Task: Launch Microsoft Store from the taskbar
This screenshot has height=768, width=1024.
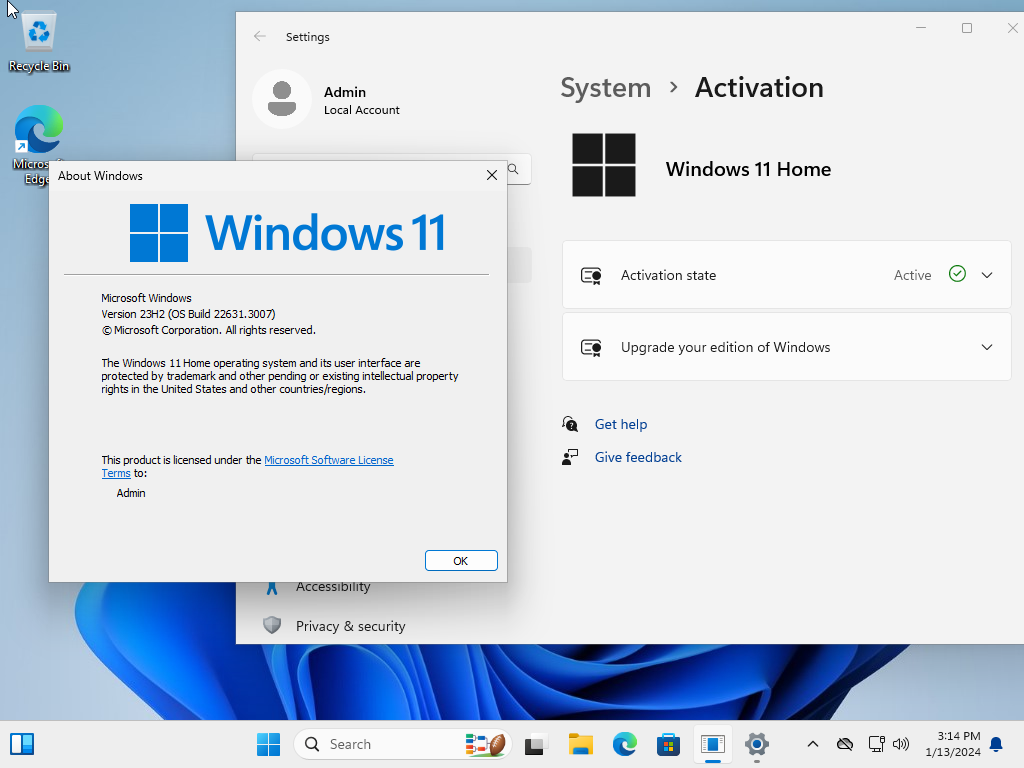Action: click(x=668, y=744)
